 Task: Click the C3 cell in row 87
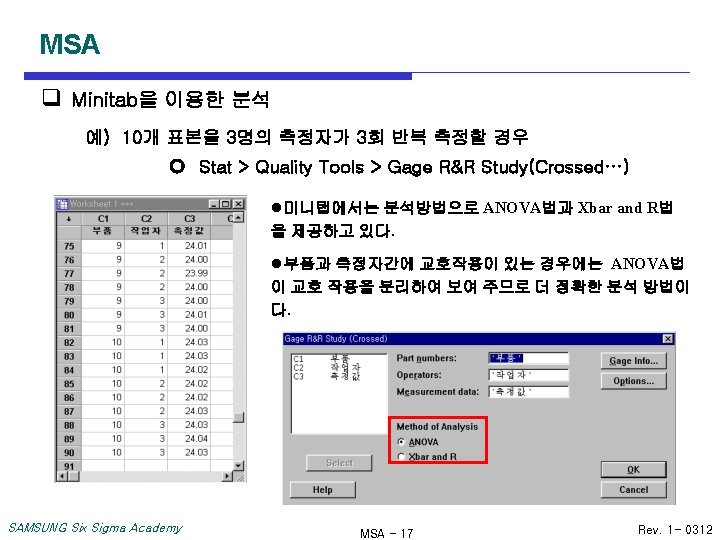click(x=190, y=411)
